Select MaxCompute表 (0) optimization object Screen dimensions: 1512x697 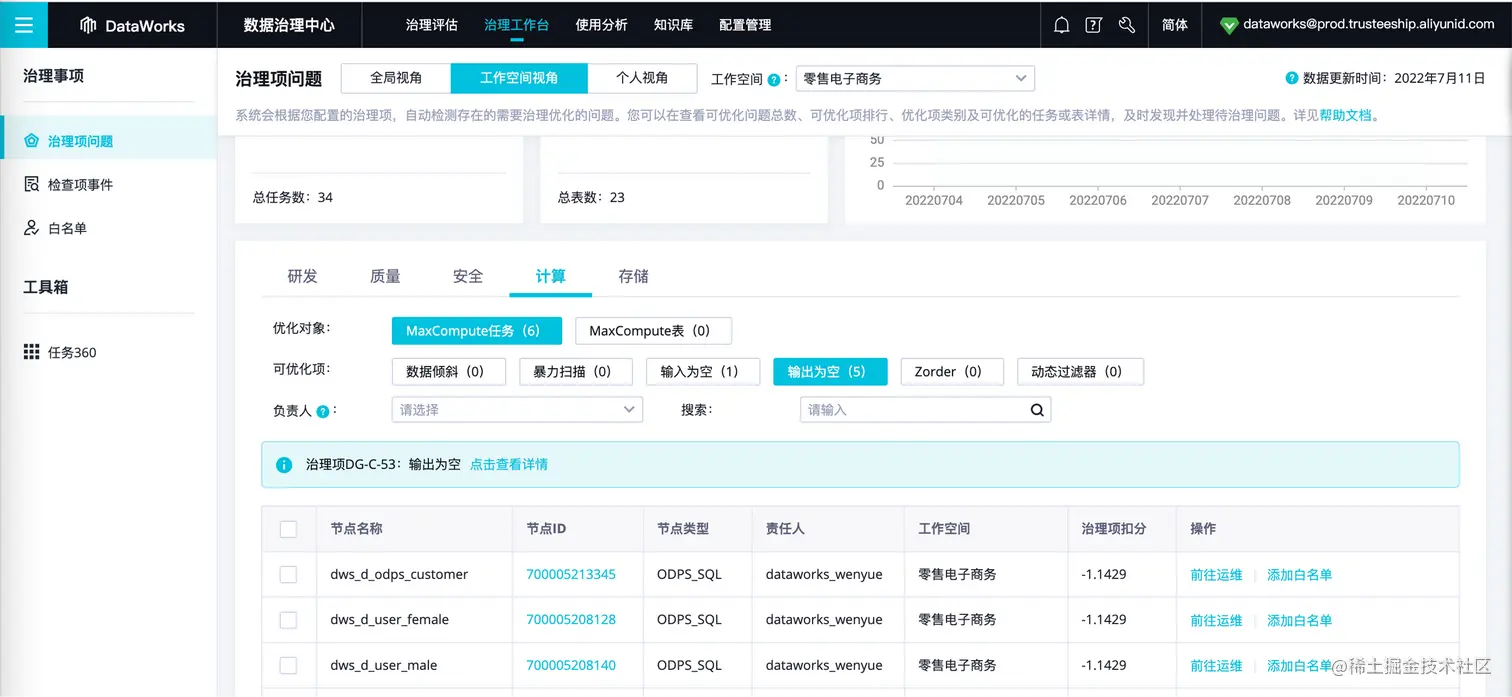[x=654, y=331]
